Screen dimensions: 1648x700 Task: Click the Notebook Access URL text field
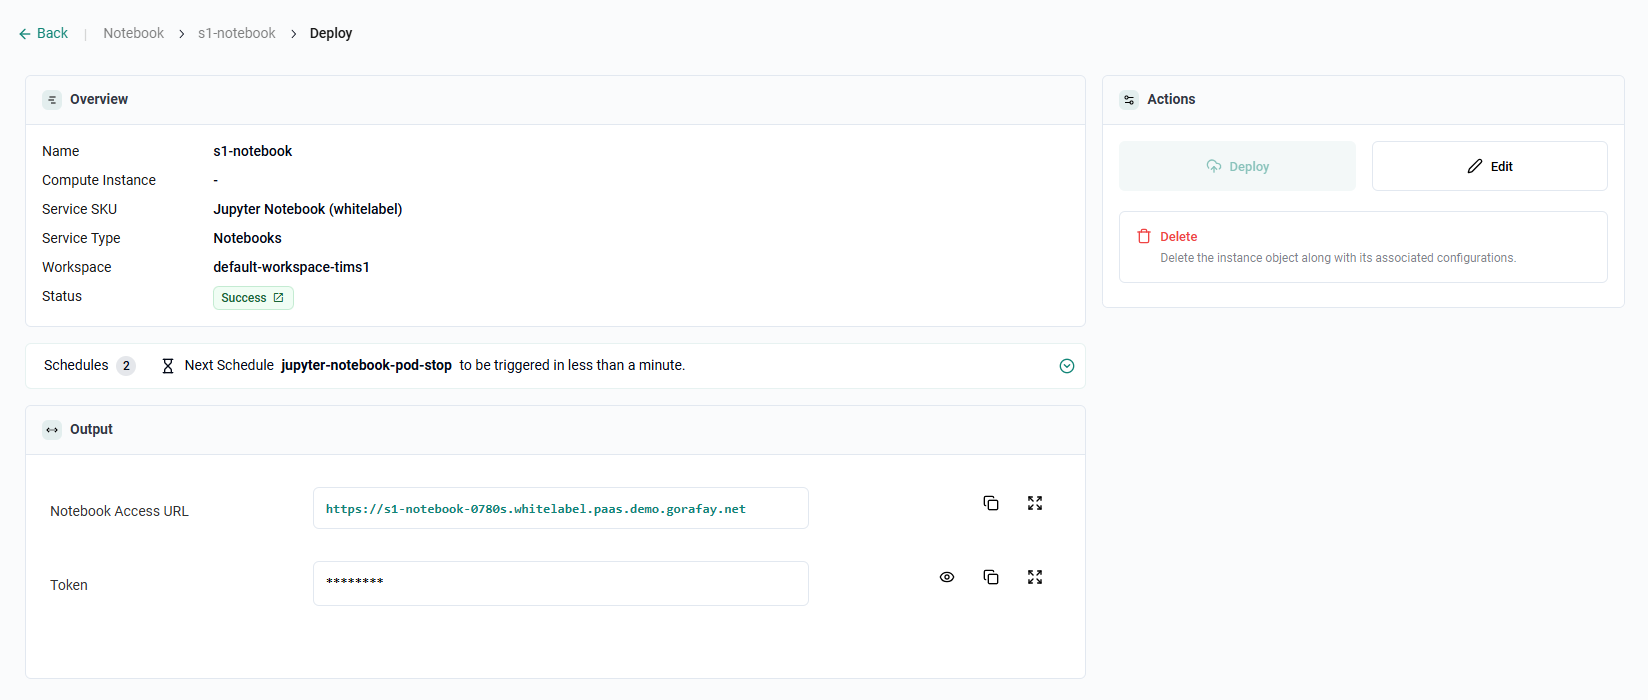[x=560, y=508]
